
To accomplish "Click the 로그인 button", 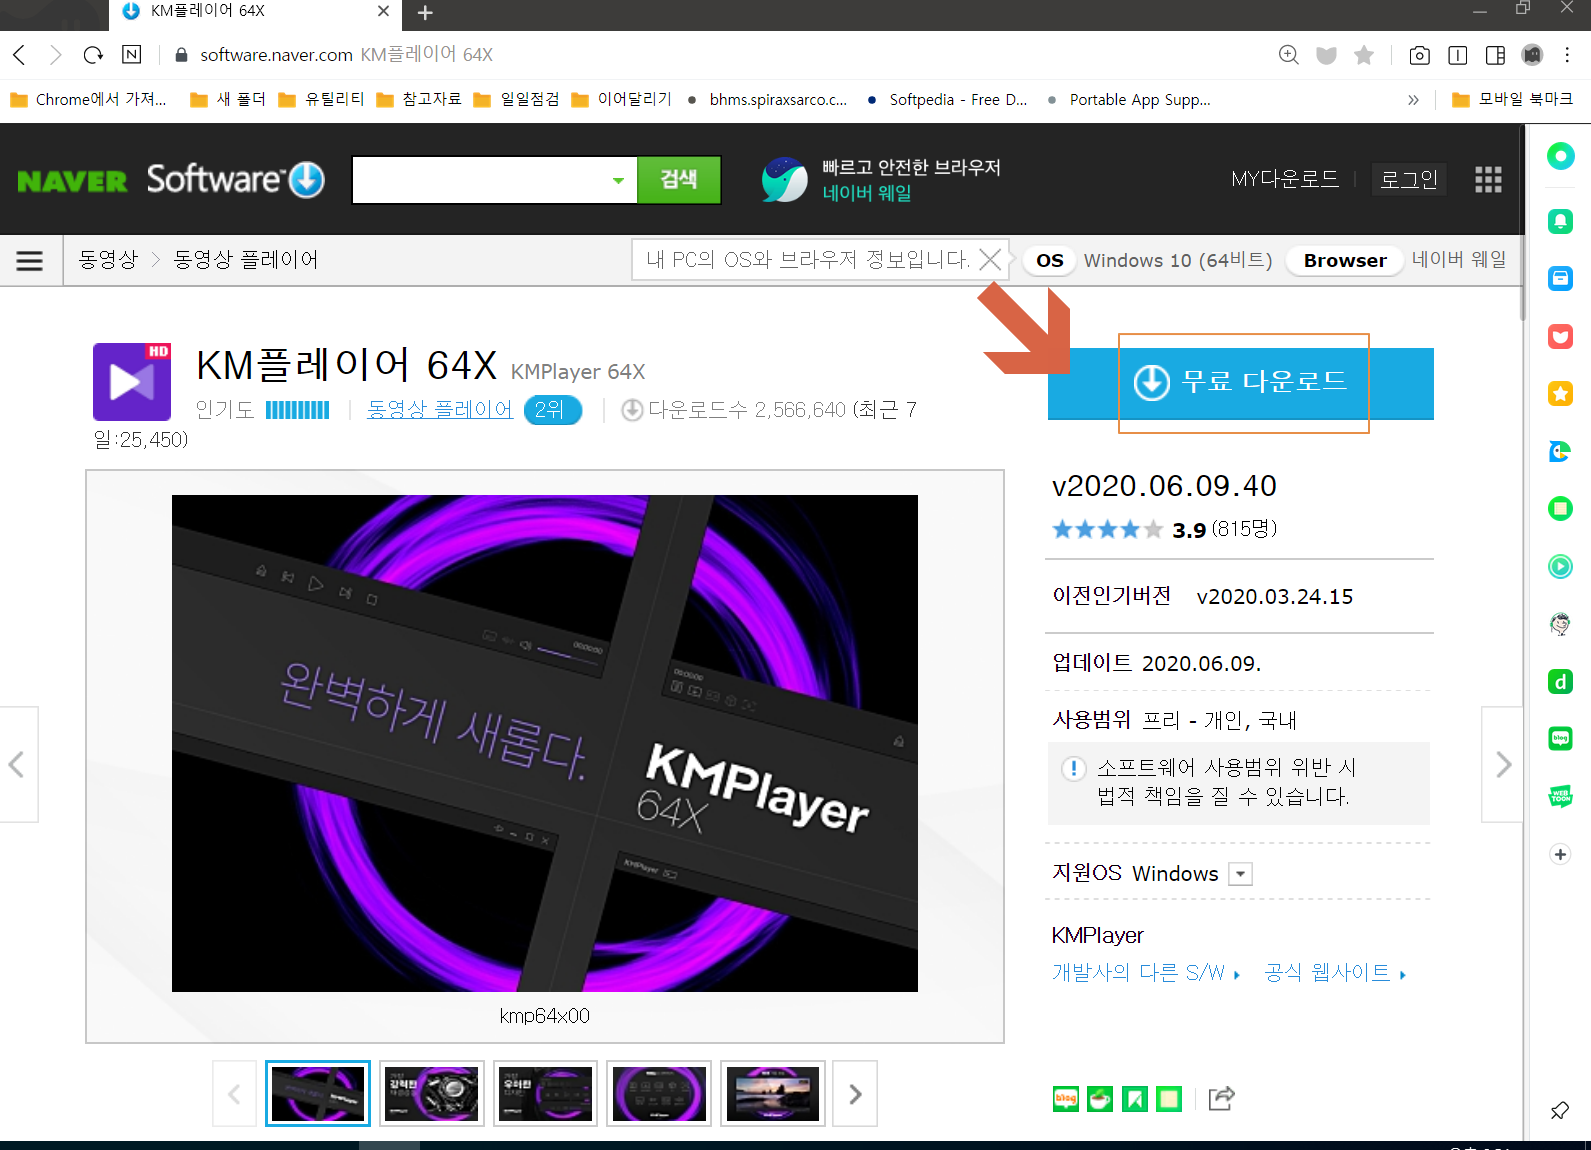I will pyautogui.click(x=1408, y=179).
